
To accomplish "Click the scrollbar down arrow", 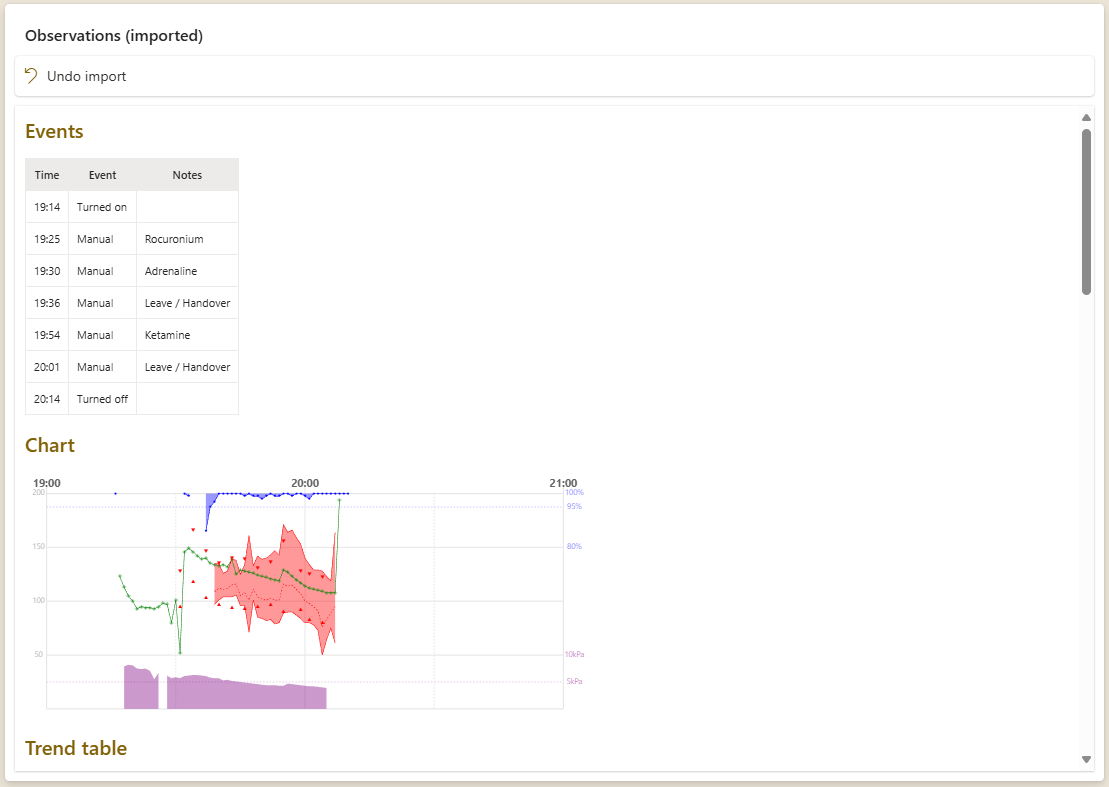I will 1086,759.
